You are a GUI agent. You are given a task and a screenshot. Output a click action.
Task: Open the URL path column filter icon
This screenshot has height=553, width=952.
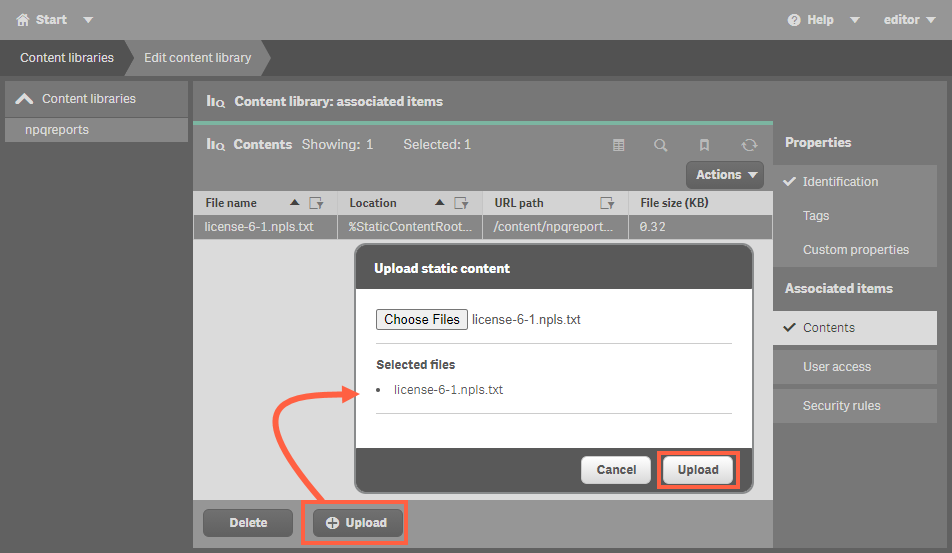point(607,203)
